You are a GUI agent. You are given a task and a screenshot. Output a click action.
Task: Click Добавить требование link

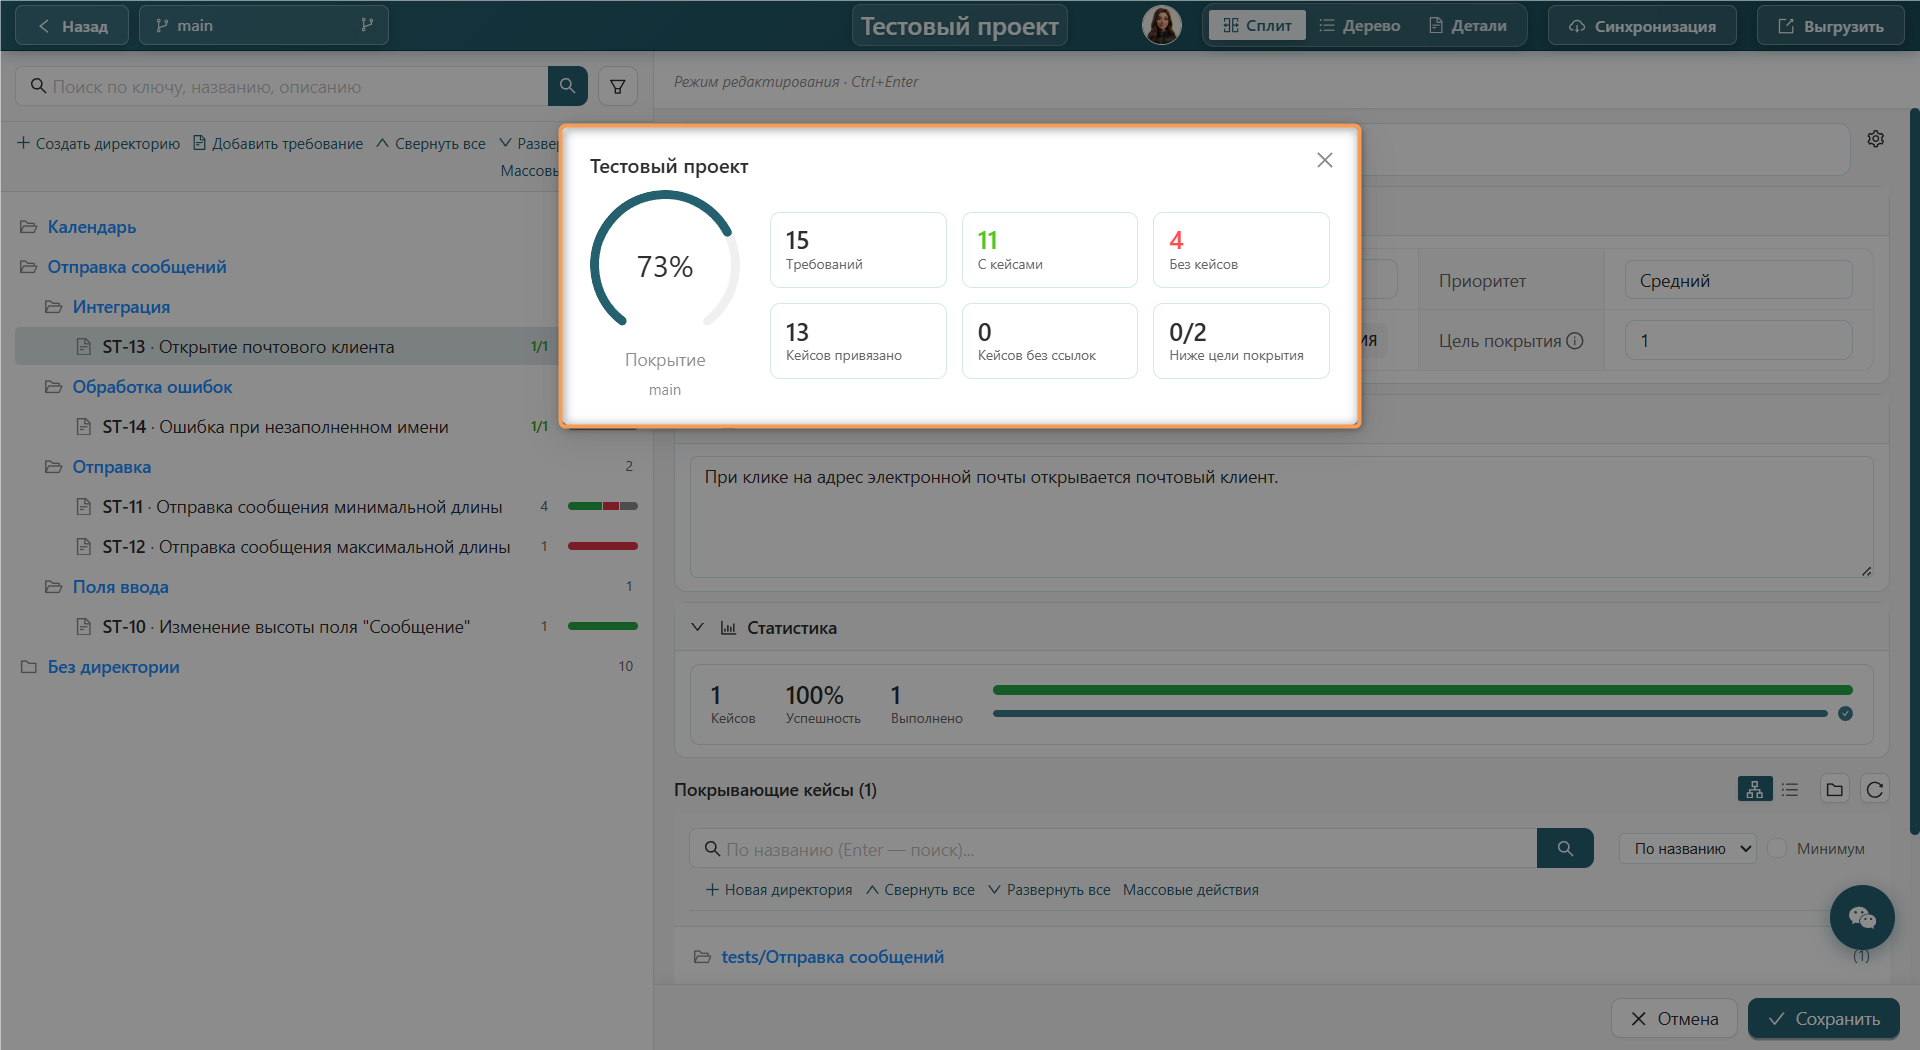(x=278, y=144)
